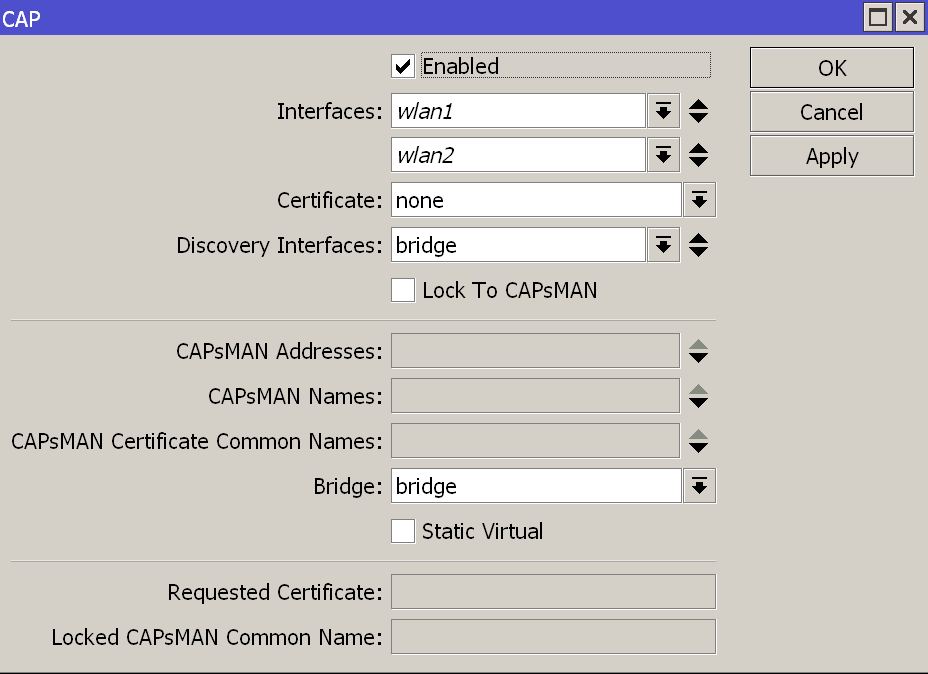928x674 pixels.
Task: Click the Requested Certificate field
Action: point(553,592)
